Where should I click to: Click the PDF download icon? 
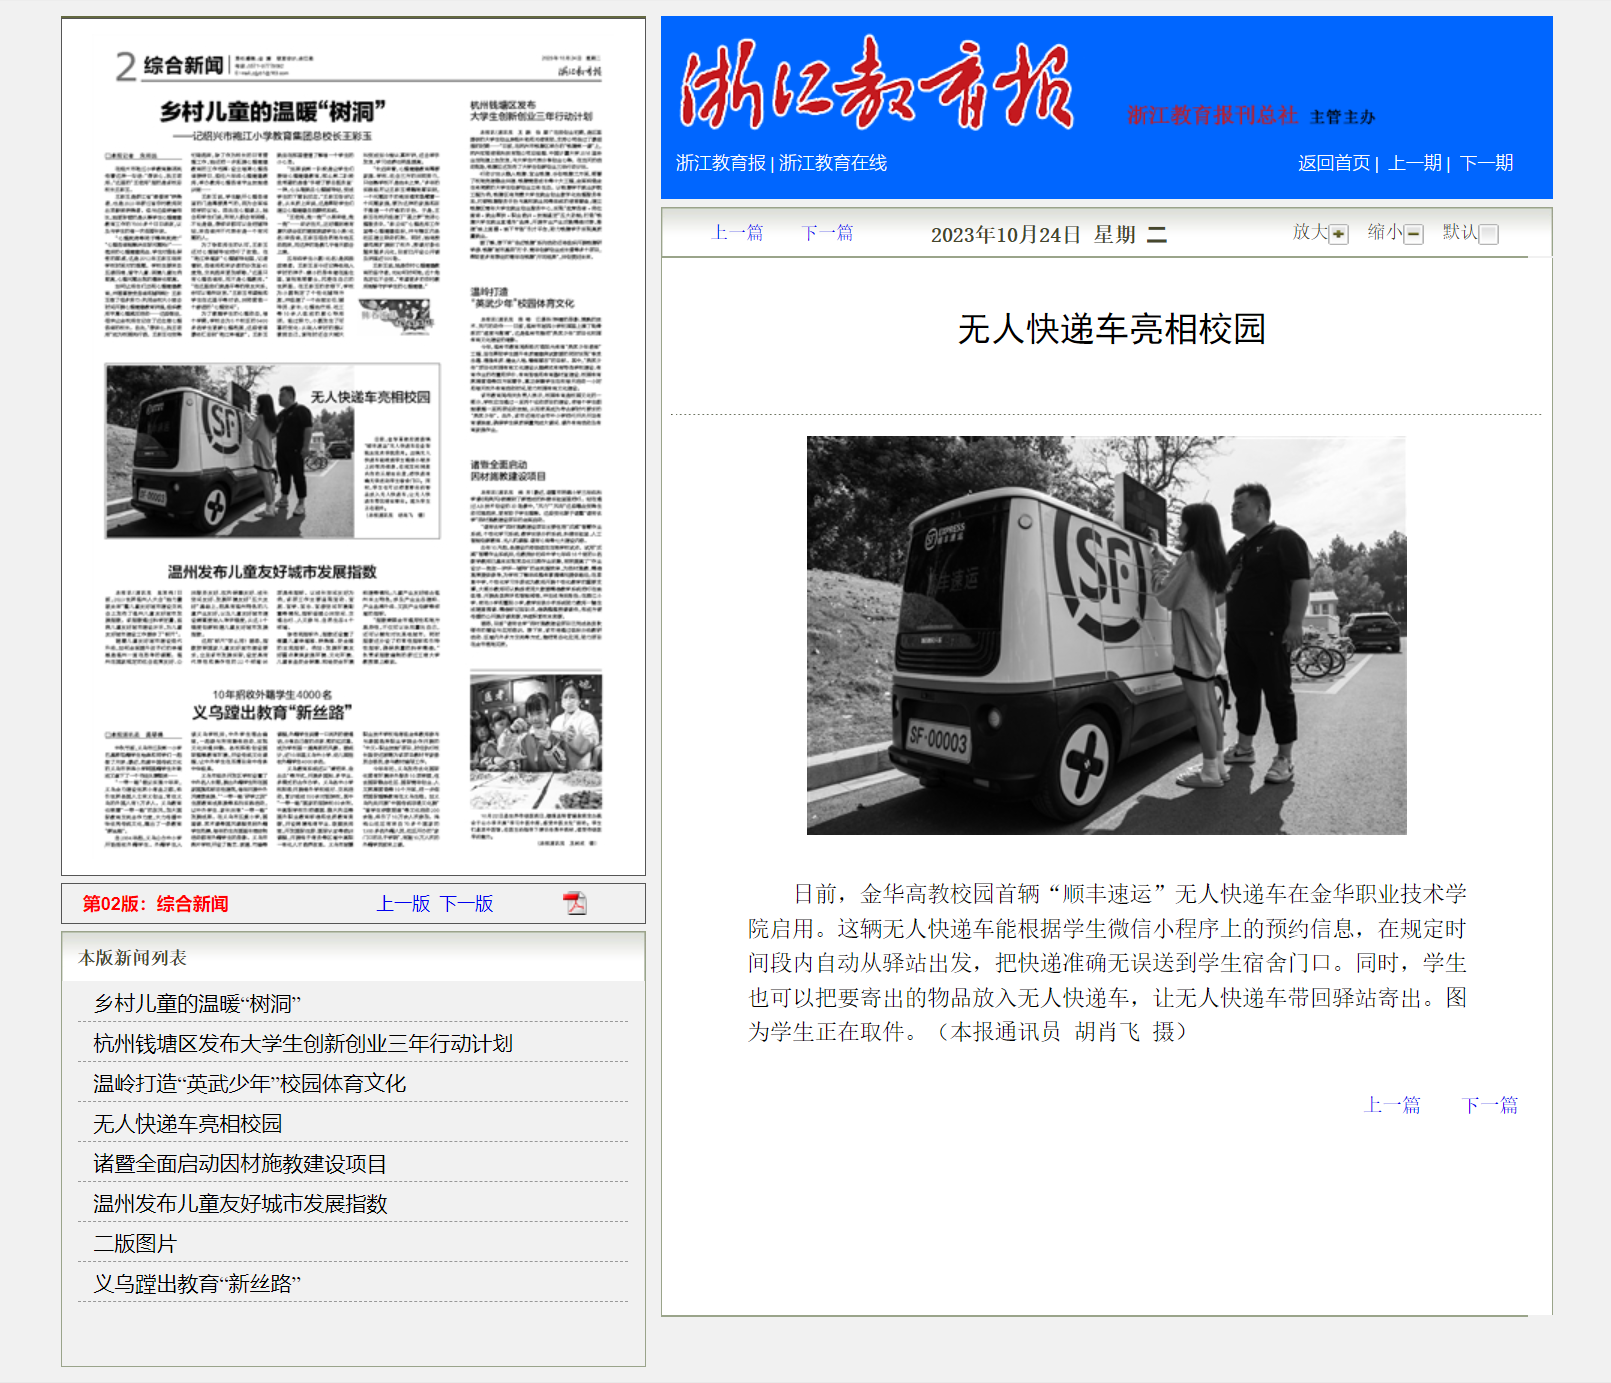(x=575, y=903)
